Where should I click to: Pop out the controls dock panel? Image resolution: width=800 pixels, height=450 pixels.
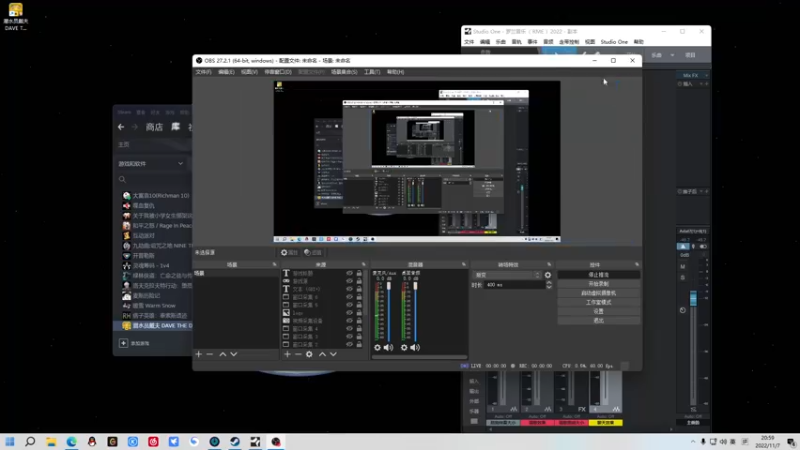(637, 265)
